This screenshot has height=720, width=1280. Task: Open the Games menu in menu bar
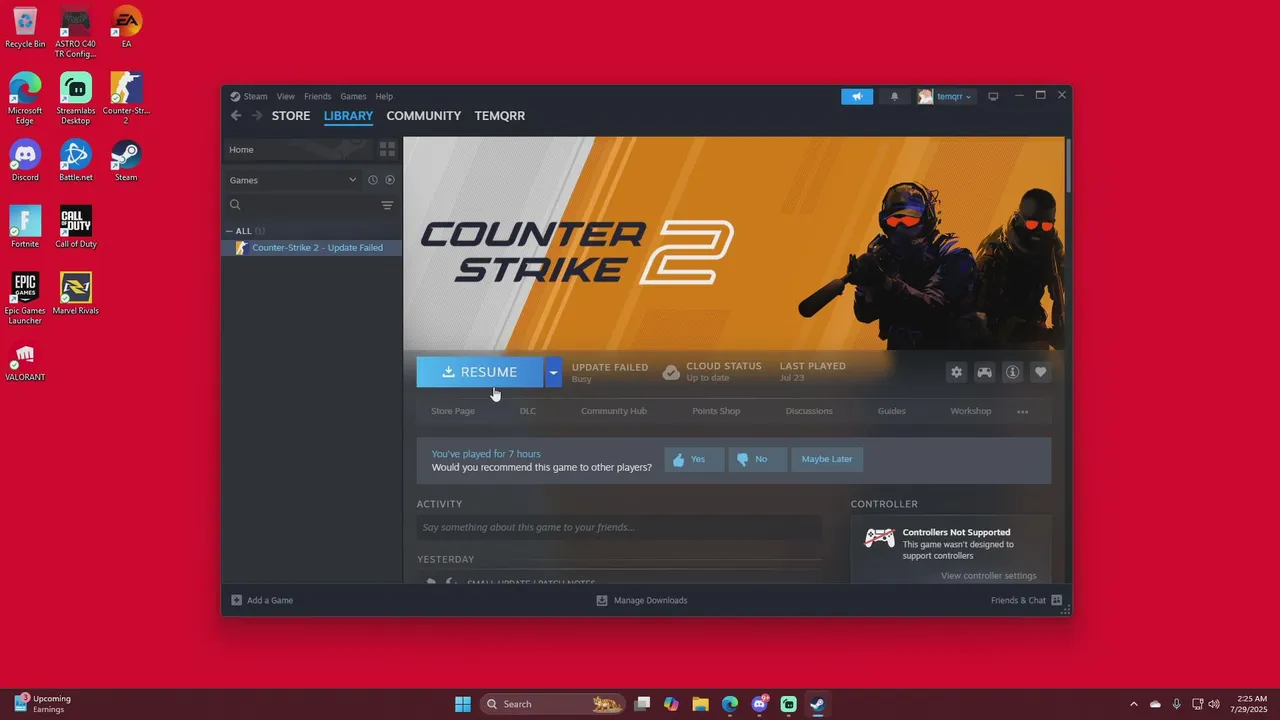pyautogui.click(x=353, y=97)
